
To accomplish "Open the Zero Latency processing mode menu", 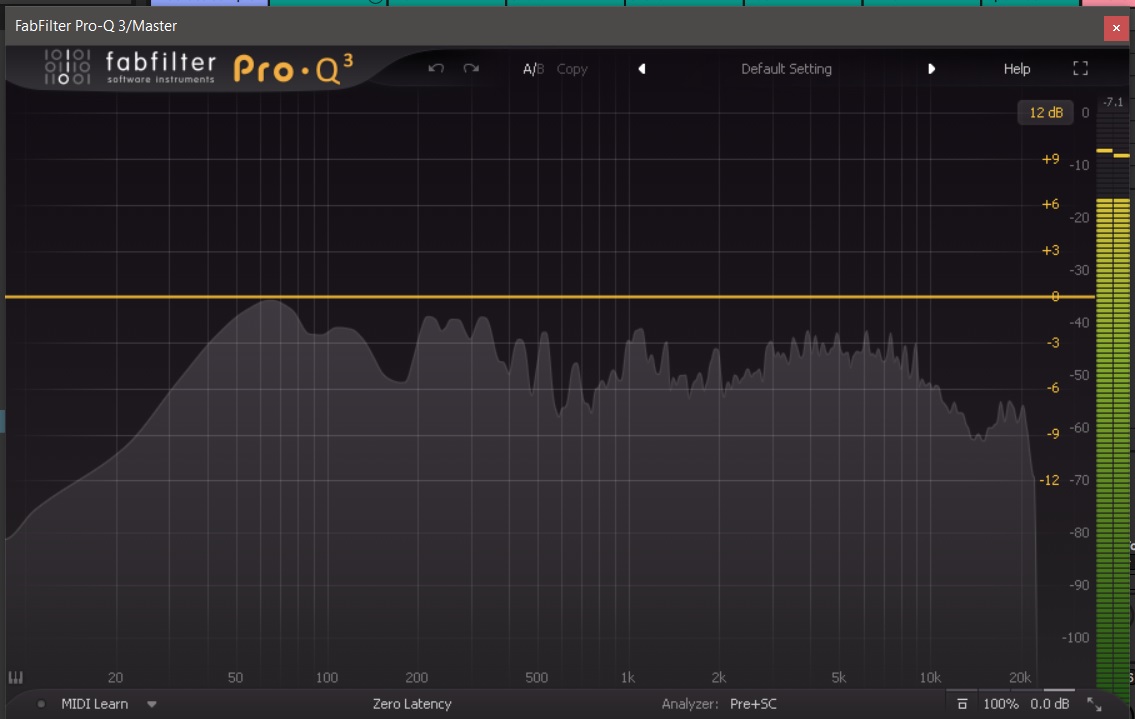I will tap(412, 704).
